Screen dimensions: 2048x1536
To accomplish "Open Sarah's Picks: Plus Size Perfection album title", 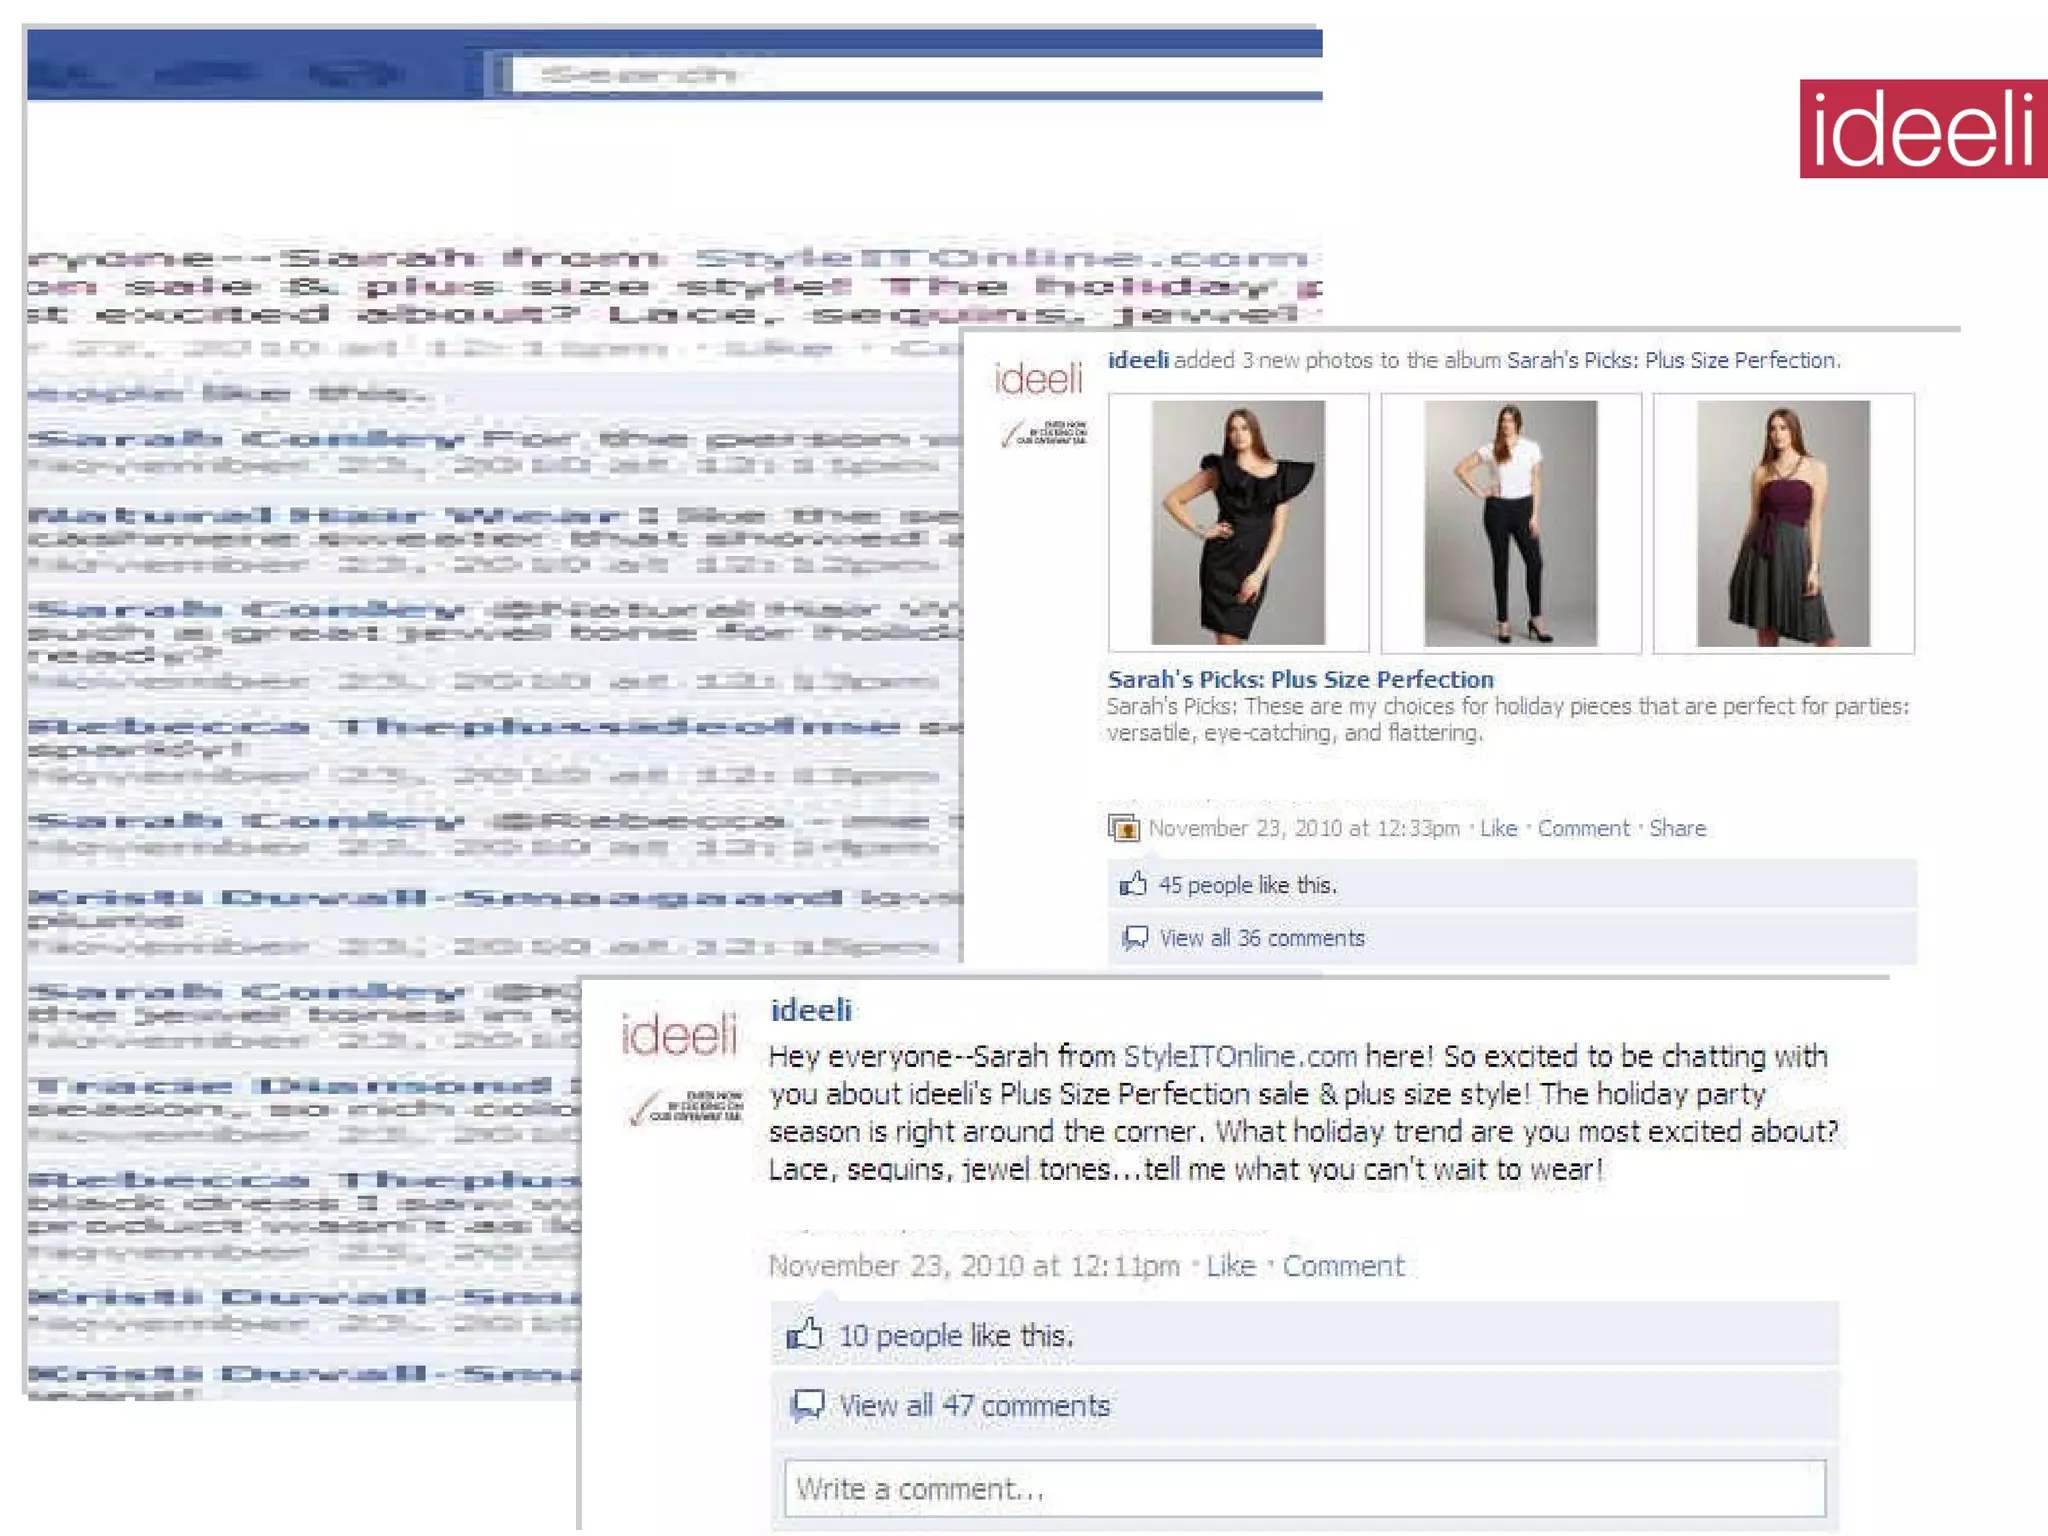I will tap(1300, 679).
